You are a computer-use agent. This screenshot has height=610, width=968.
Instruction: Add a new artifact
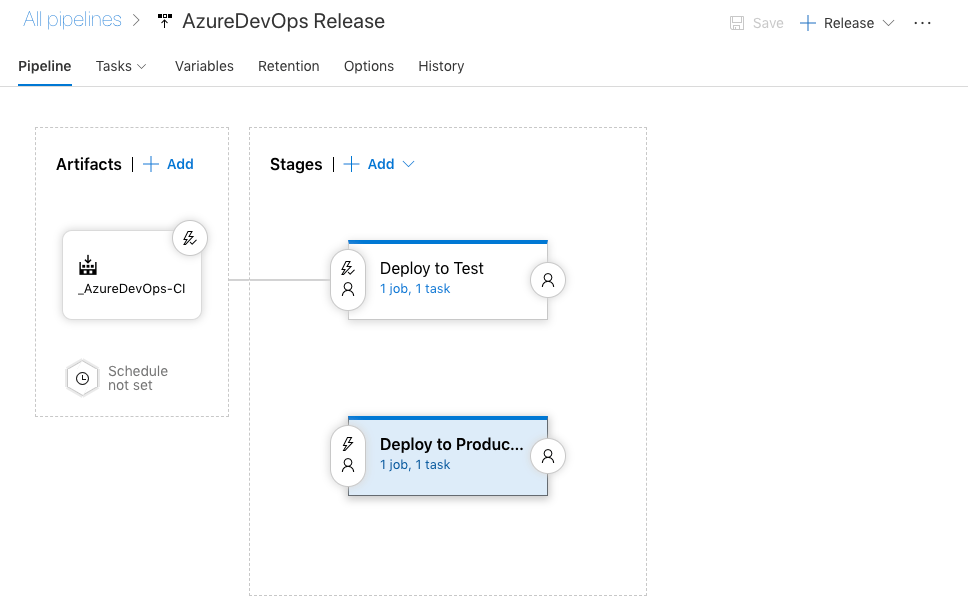coord(169,164)
